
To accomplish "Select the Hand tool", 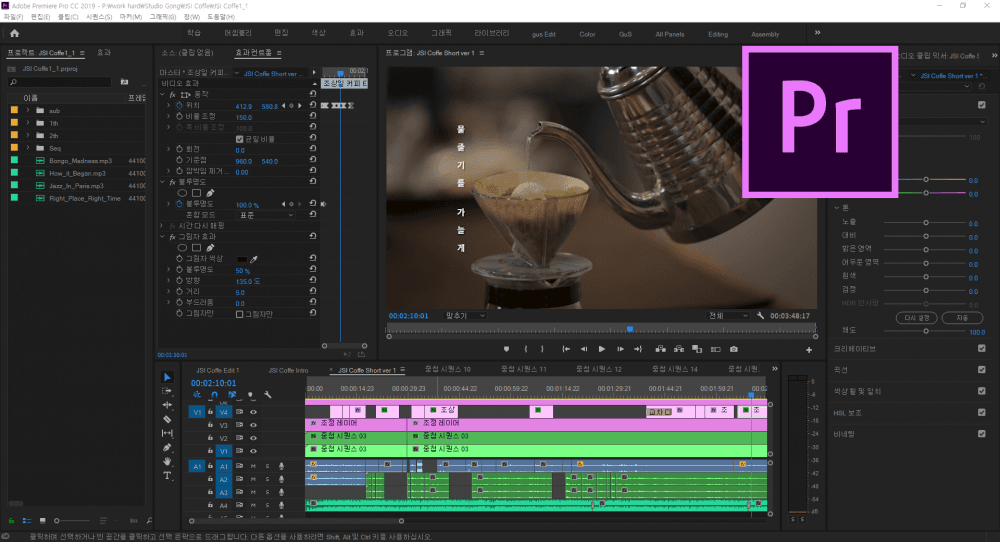I will tap(167, 461).
